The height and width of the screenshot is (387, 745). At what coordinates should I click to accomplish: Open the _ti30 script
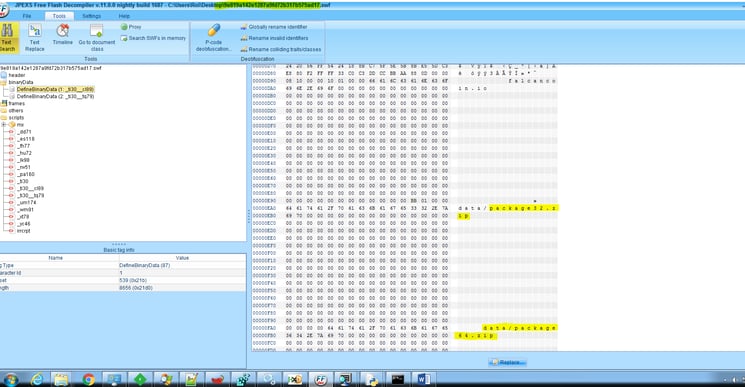pos(19,181)
